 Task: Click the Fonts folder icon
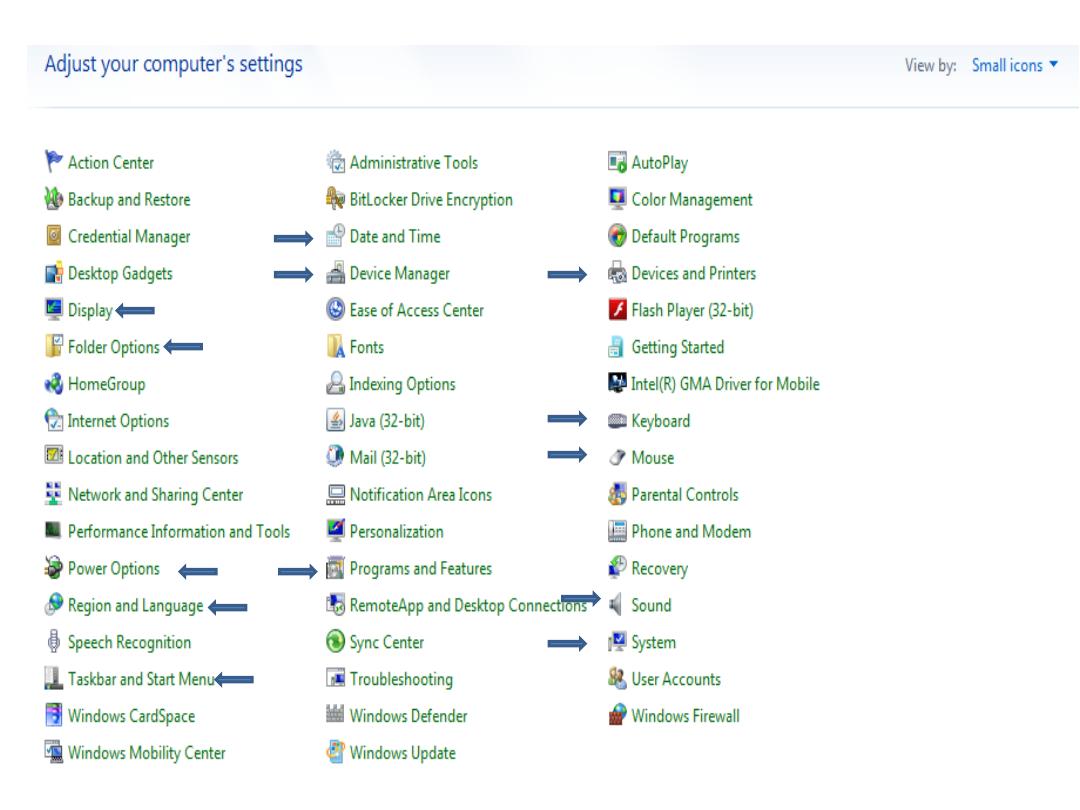click(335, 346)
